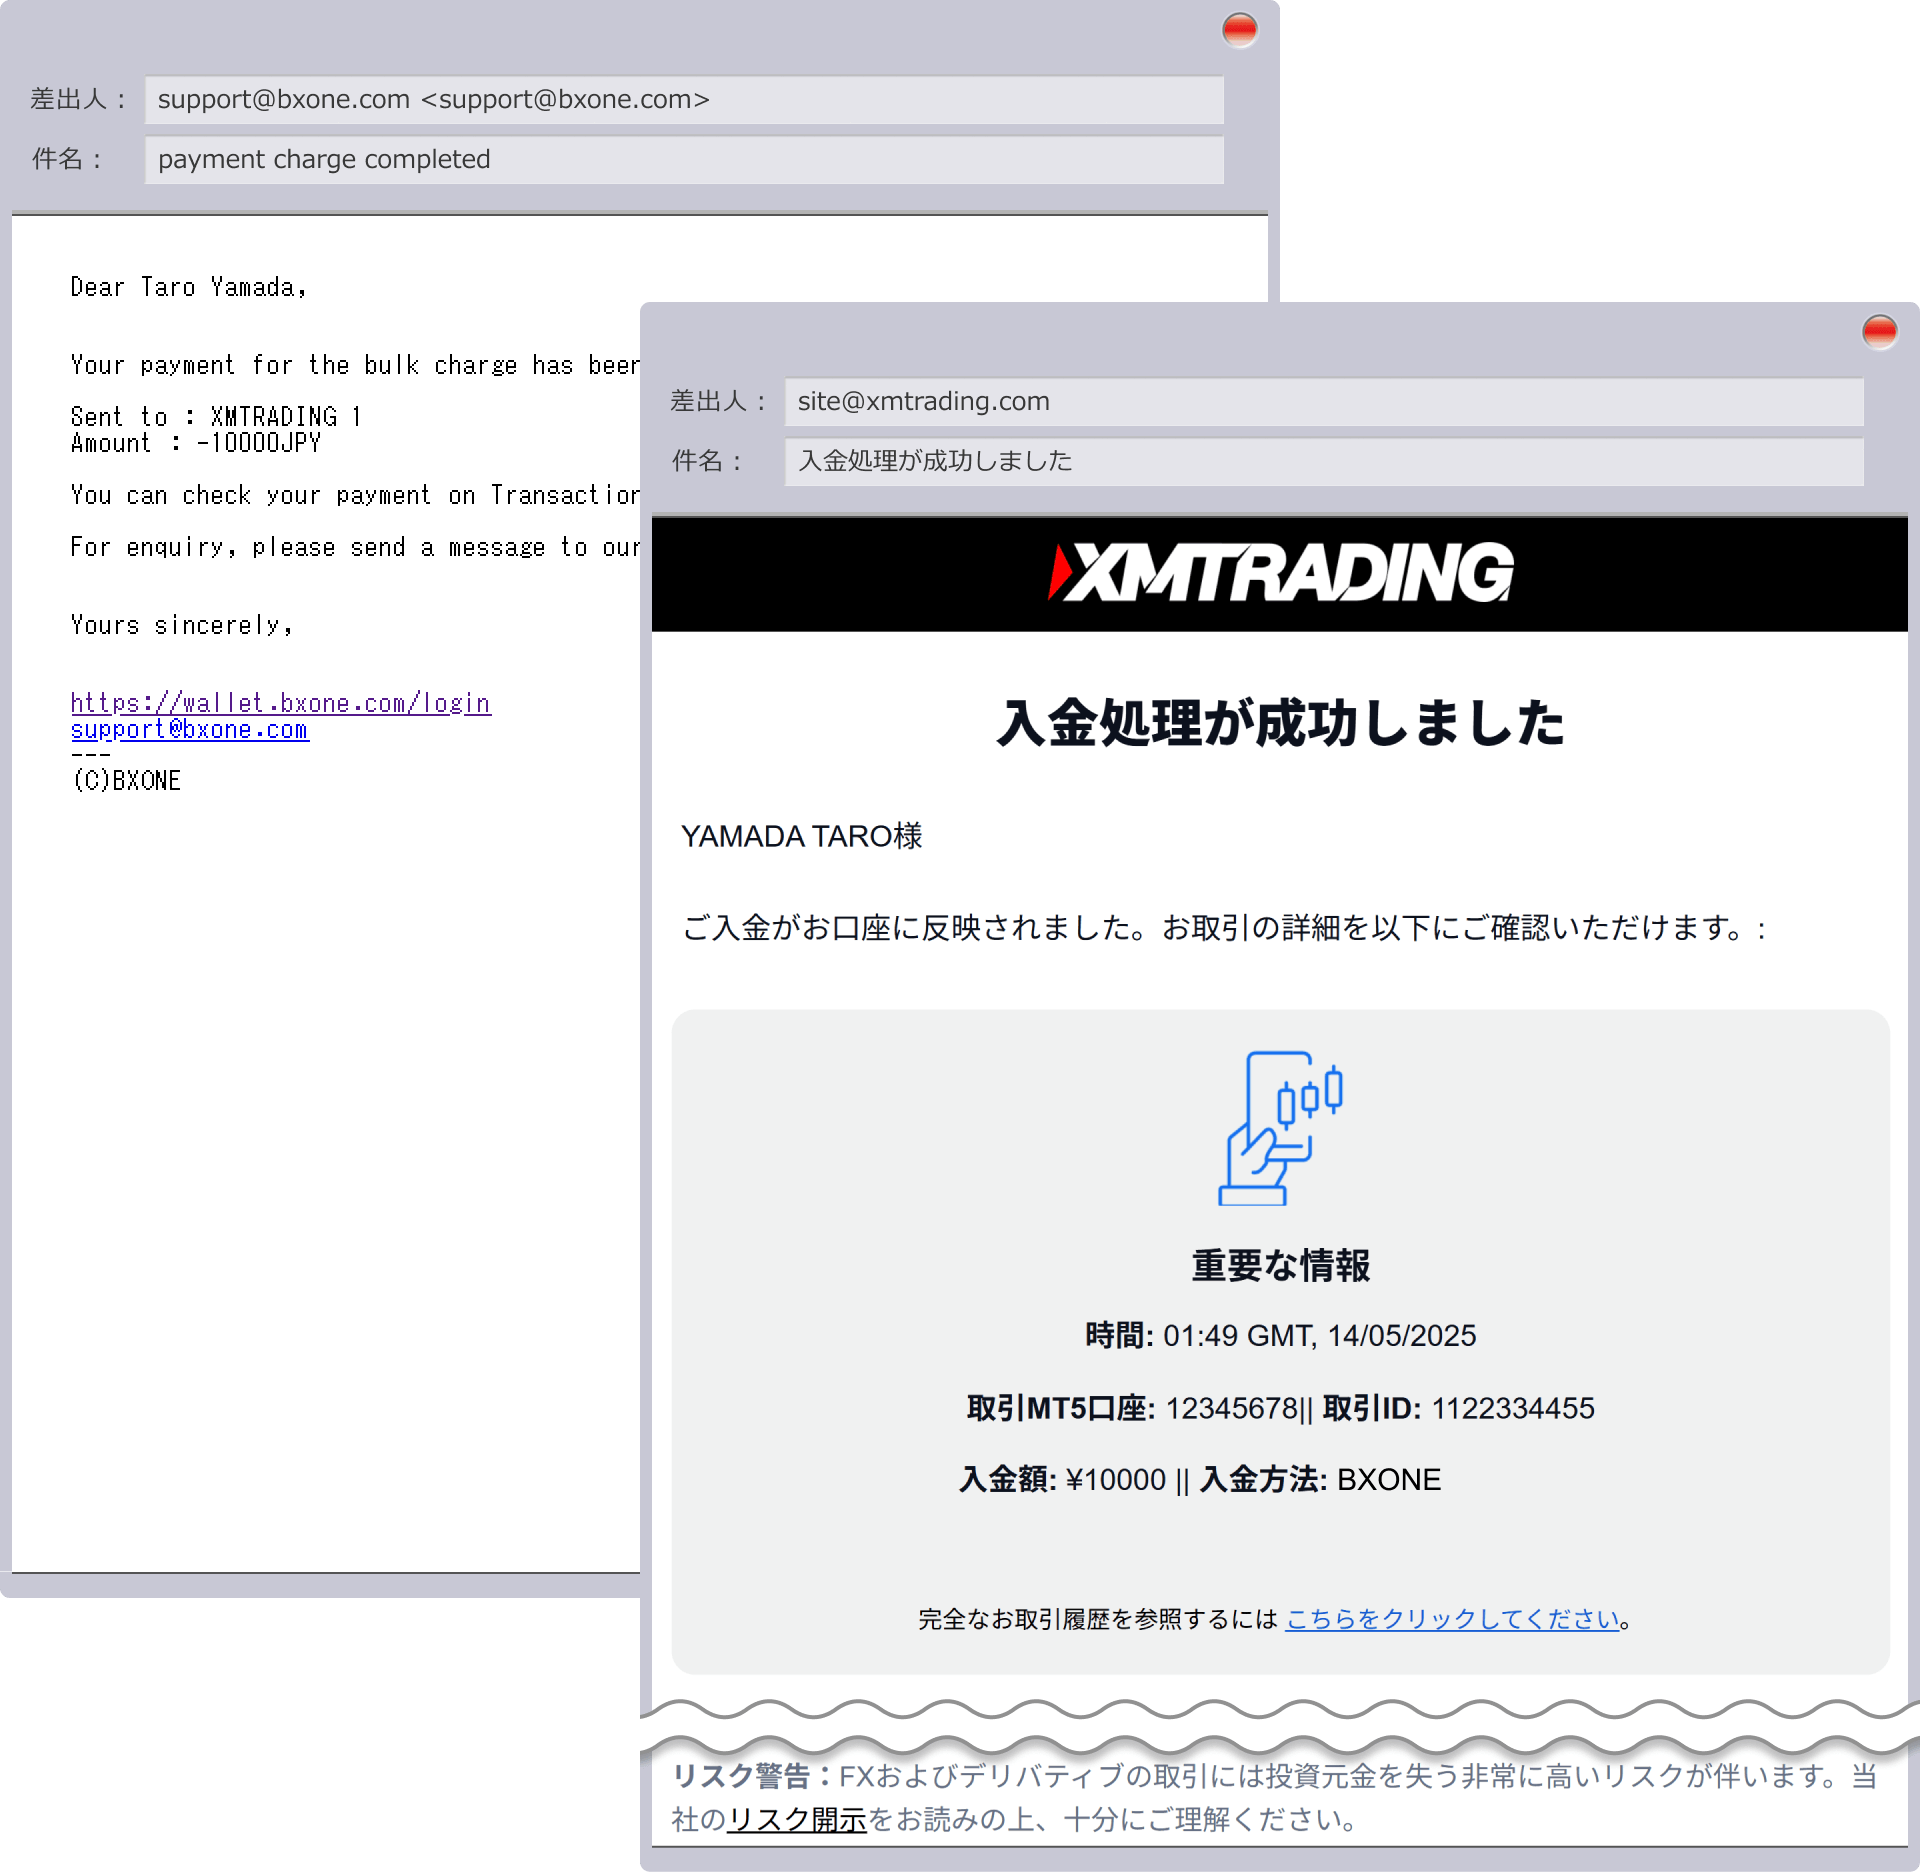Click the blue phone trading chart icon
Screen dimensions: 1920x1872
[x=1280, y=1127]
